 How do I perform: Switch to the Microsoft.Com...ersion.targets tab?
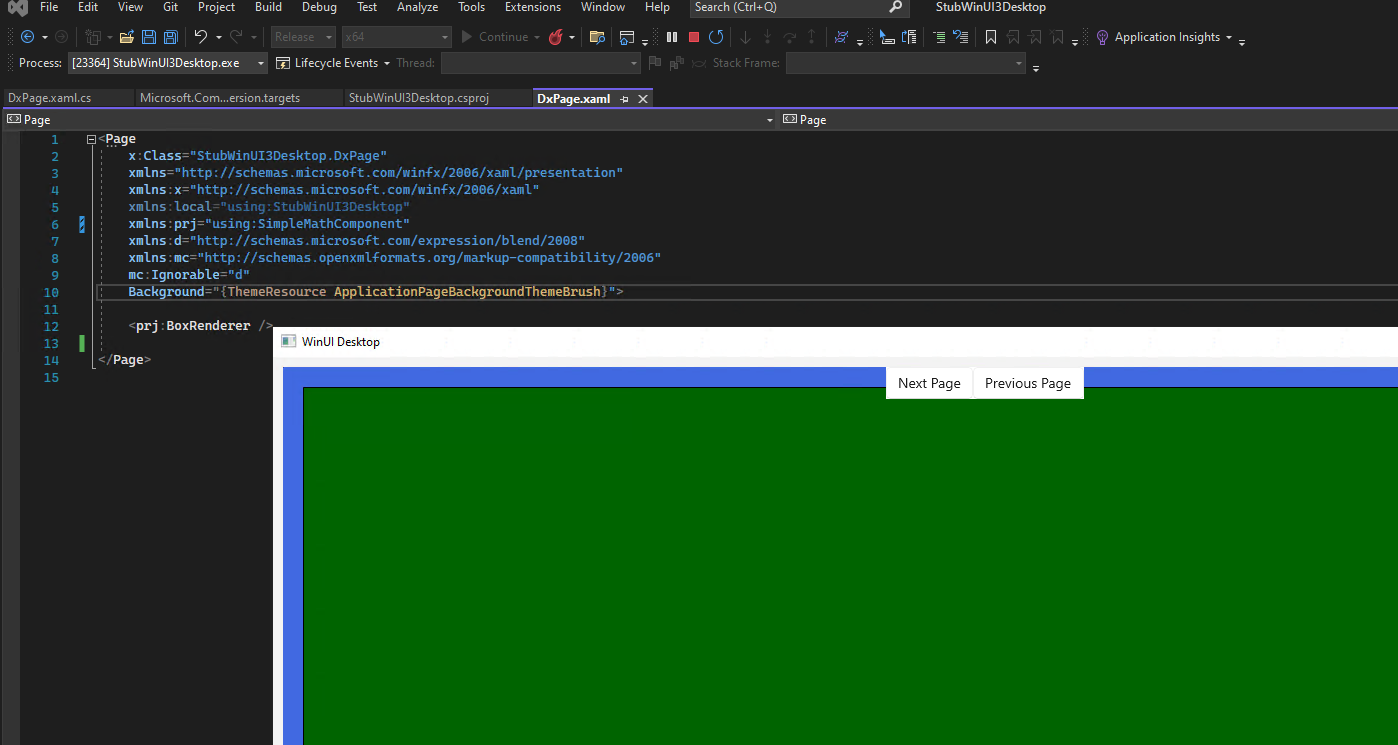[x=236, y=98]
